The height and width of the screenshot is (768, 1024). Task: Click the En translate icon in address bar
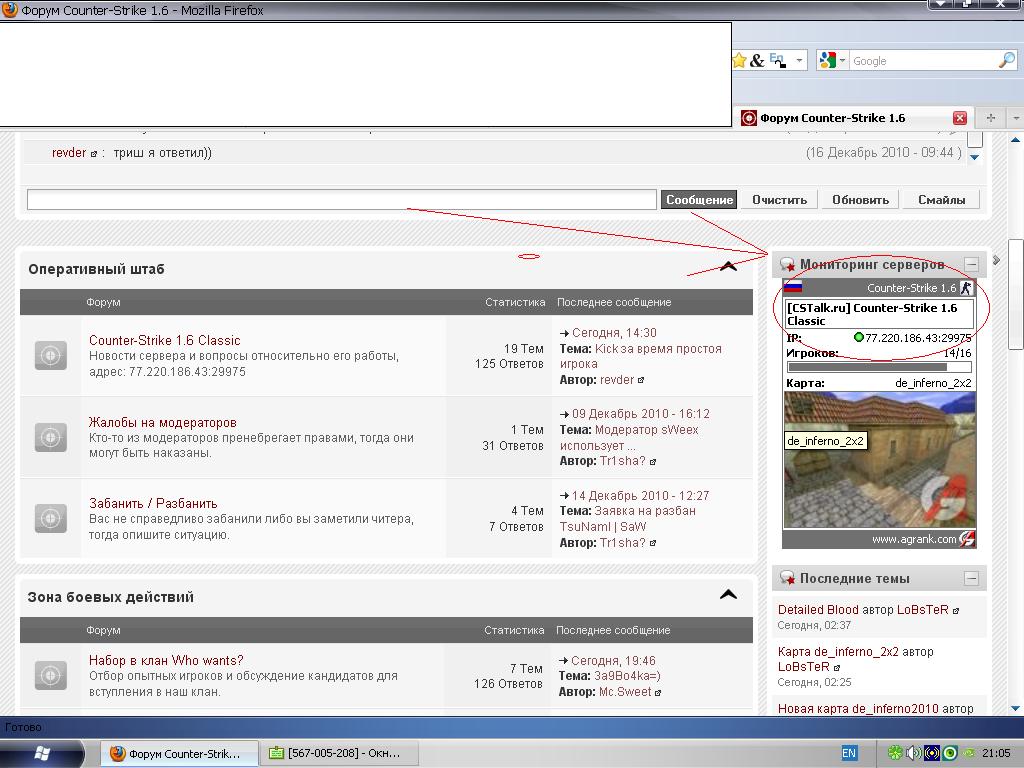click(x=777, y=60)
